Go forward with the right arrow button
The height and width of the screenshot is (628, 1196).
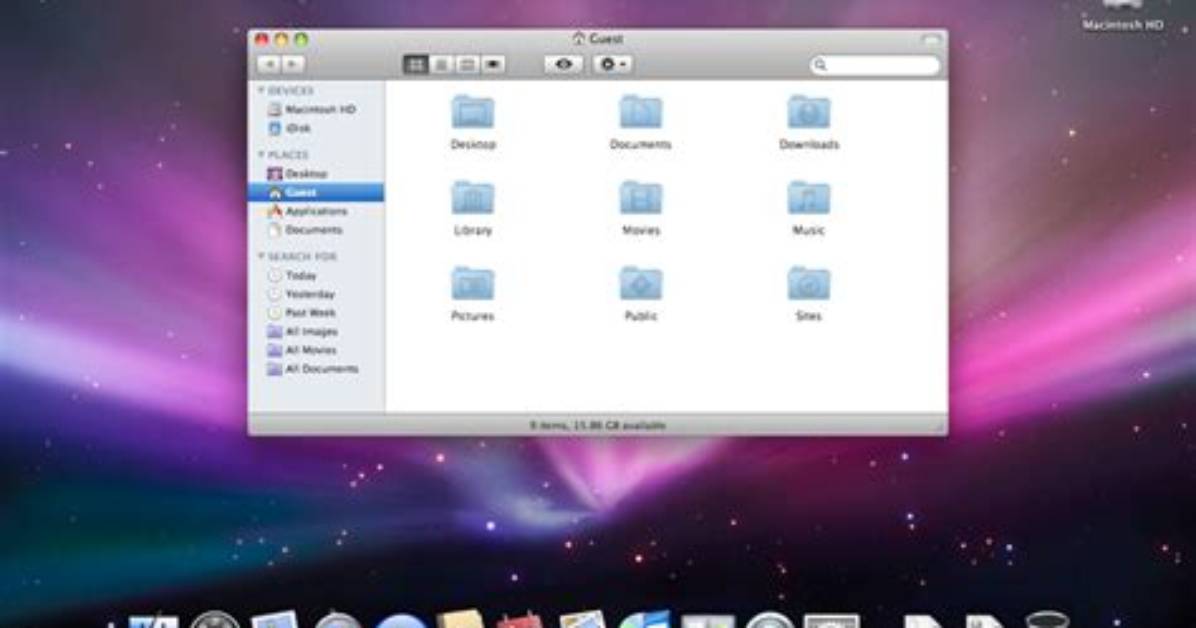point(294,65)
